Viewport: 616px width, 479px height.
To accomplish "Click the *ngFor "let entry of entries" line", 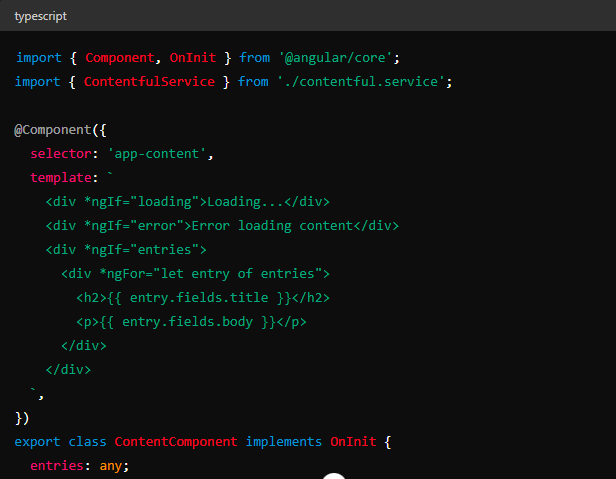I will (x=195, y=273).
